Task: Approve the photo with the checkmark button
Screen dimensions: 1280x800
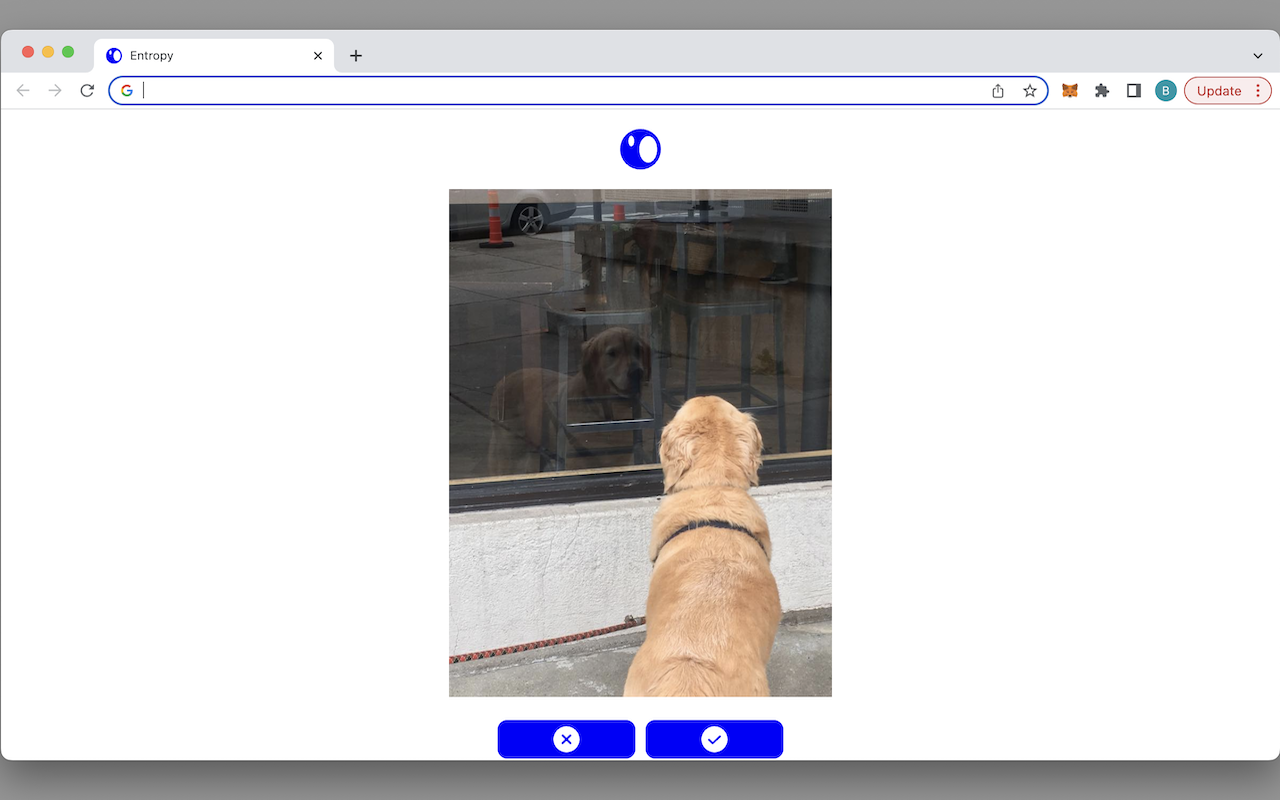Action: coord(714,739)
